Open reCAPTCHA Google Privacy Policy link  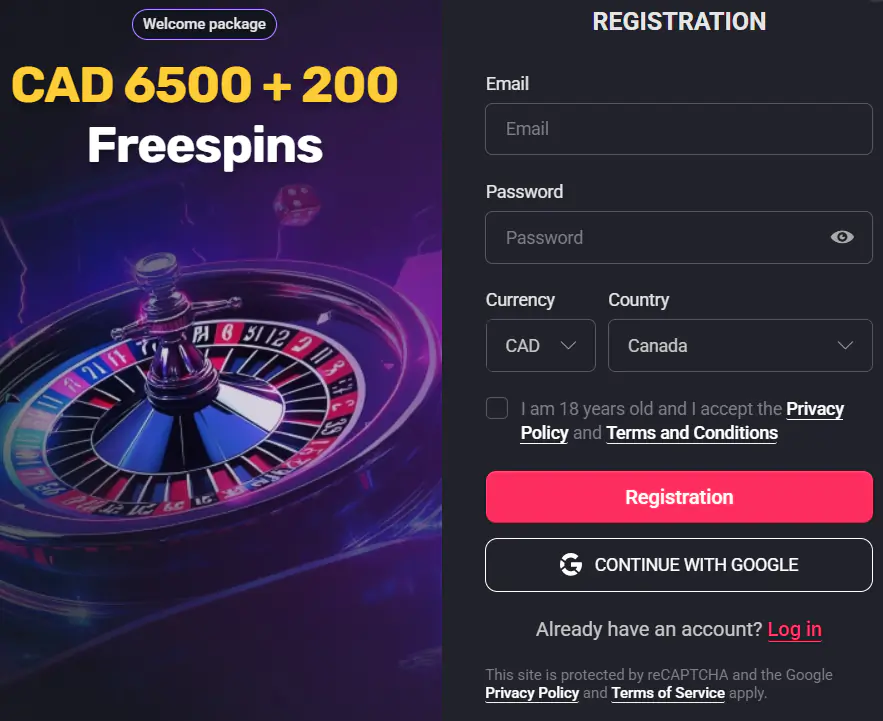click(x=532, y=693)
